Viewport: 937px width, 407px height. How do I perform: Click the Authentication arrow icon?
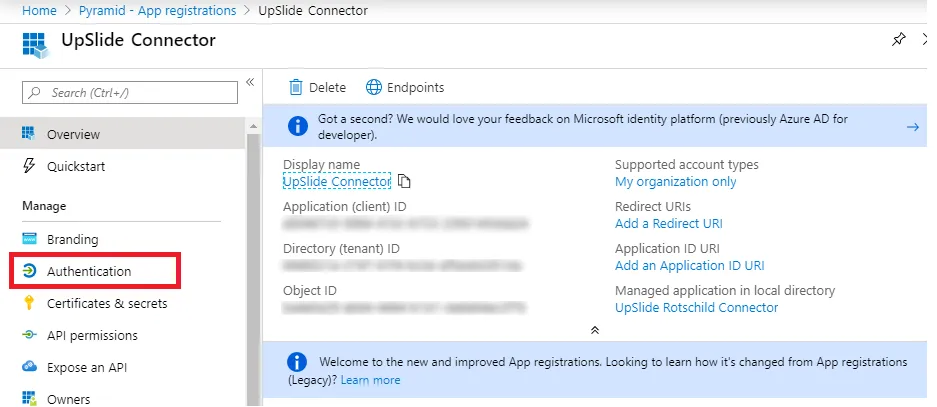point(29,271)
